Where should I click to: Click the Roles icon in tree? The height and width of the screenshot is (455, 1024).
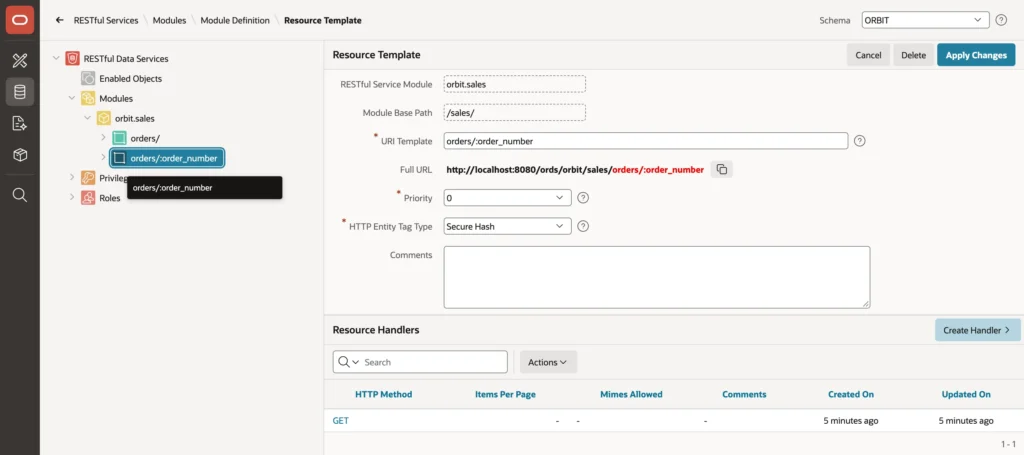click(88, 197)
